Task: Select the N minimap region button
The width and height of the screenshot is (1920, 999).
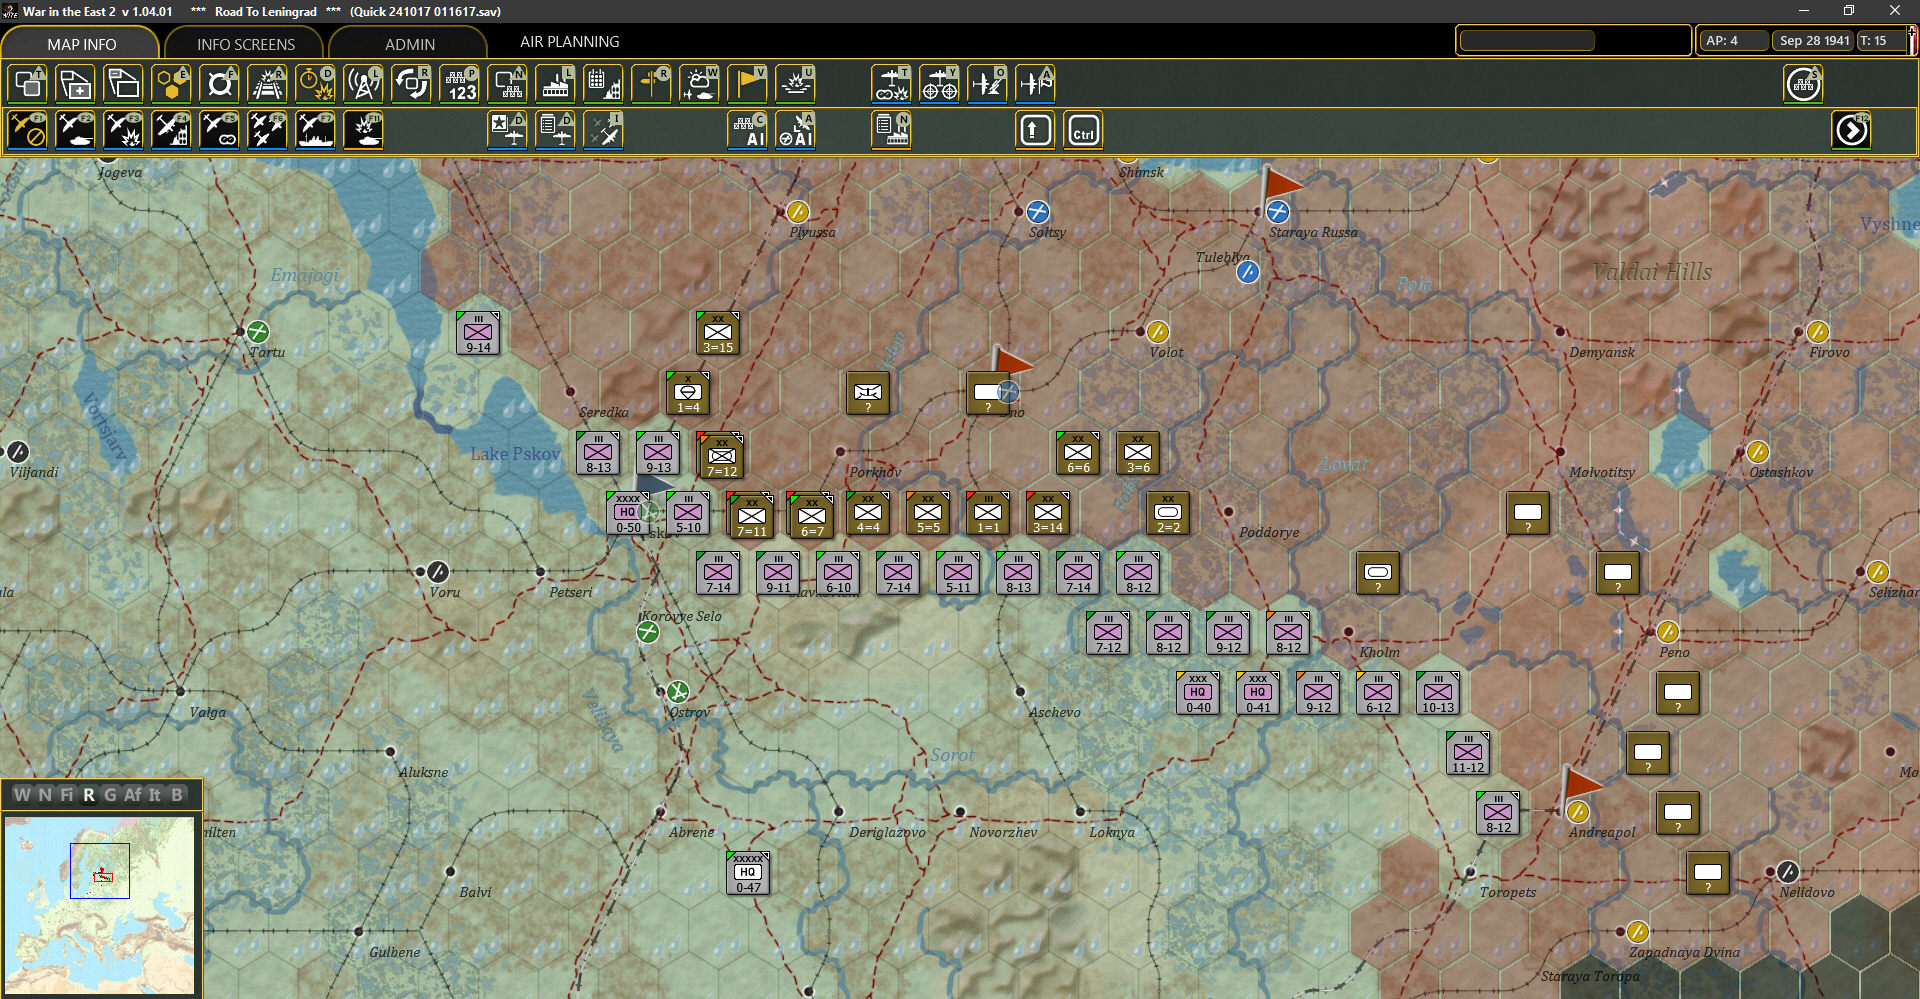Action: (45, 795)
